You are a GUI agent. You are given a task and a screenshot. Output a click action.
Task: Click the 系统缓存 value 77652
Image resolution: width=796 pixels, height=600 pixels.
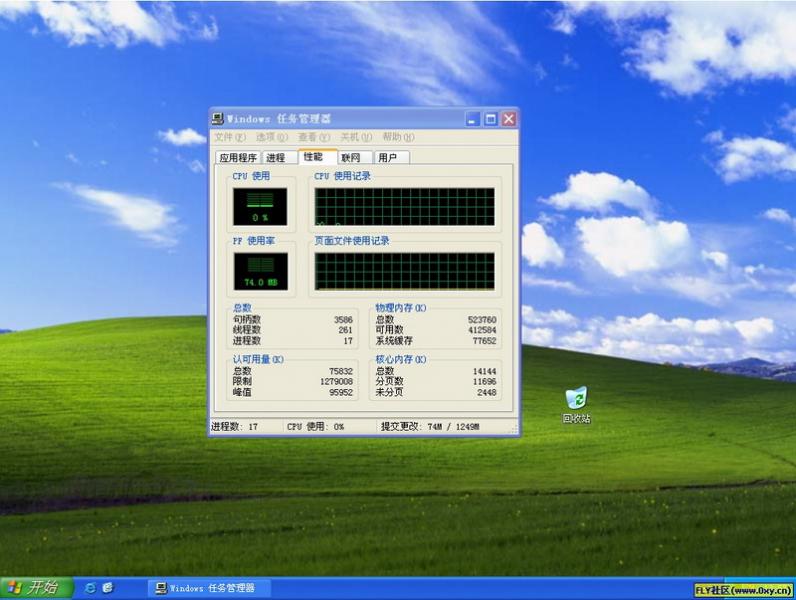(484, 341)
